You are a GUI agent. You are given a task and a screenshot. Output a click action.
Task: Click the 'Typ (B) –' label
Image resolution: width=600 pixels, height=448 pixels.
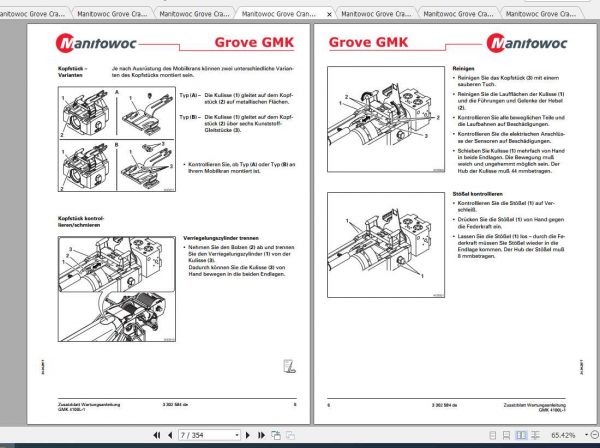[x=190, y=117]
